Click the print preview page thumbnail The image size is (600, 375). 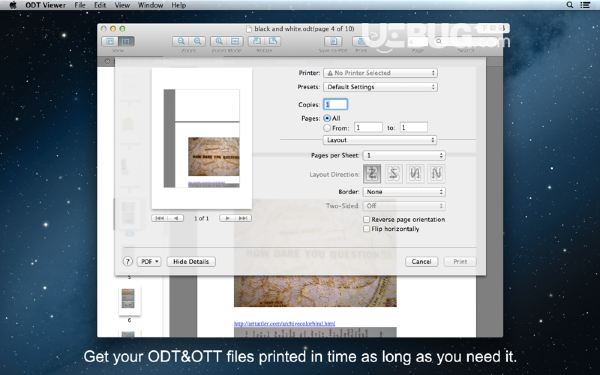[x=202, y=139]
